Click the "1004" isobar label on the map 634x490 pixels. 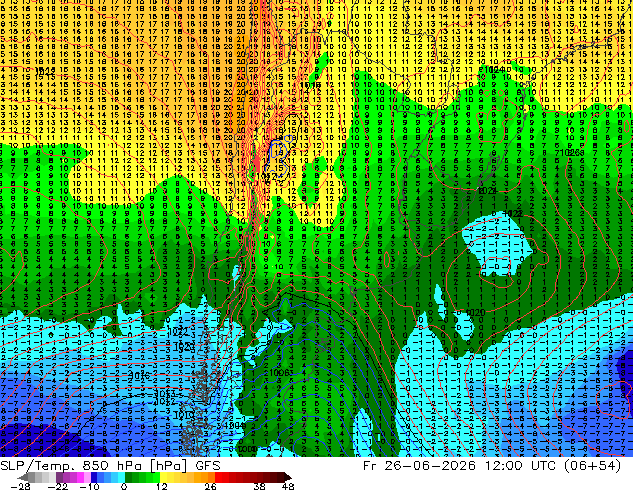(x=236, y=425)
